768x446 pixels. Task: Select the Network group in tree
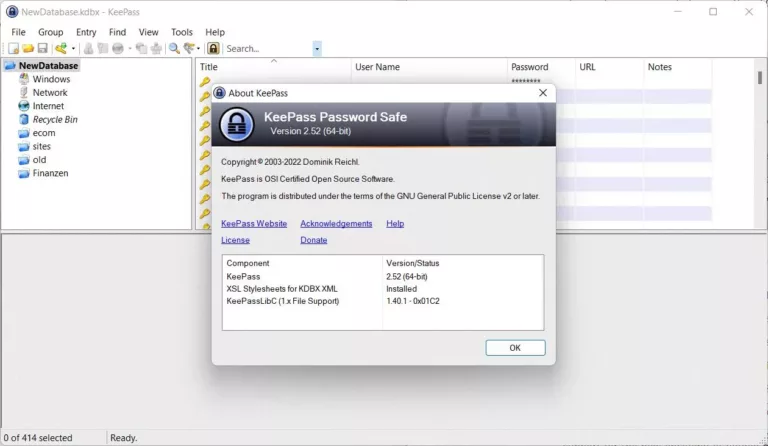pyautogui.click(x=50, y=93)
